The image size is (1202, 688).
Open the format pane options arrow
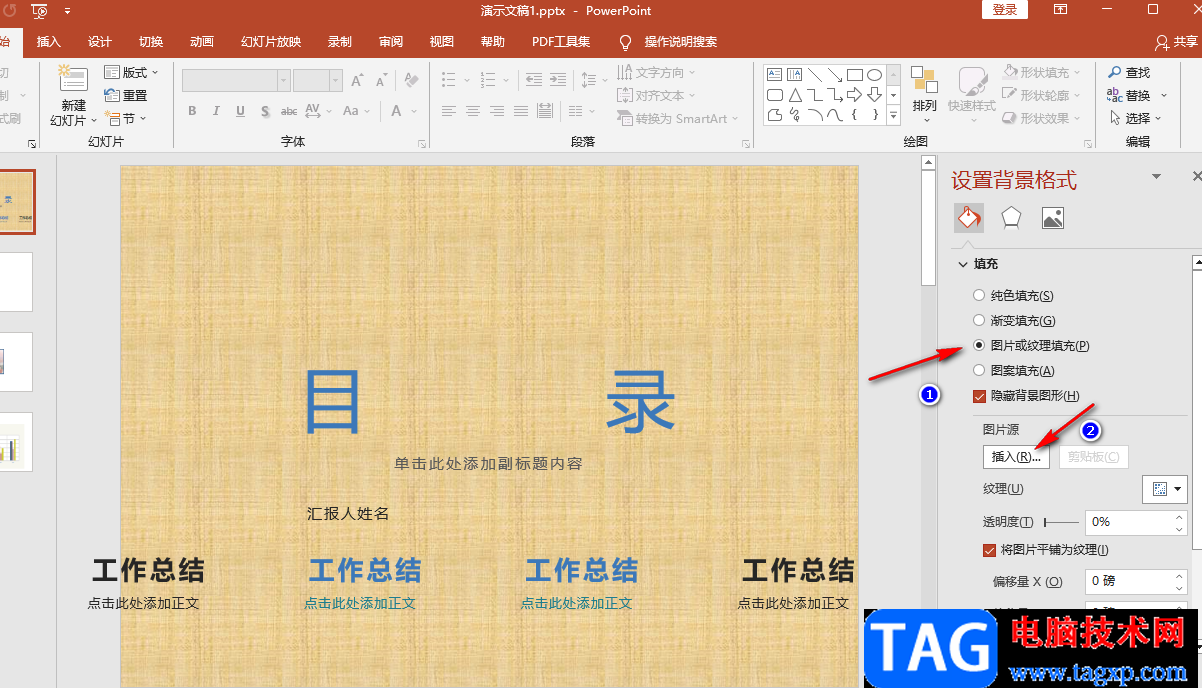pyautogui.click(x=1157, y=177)
